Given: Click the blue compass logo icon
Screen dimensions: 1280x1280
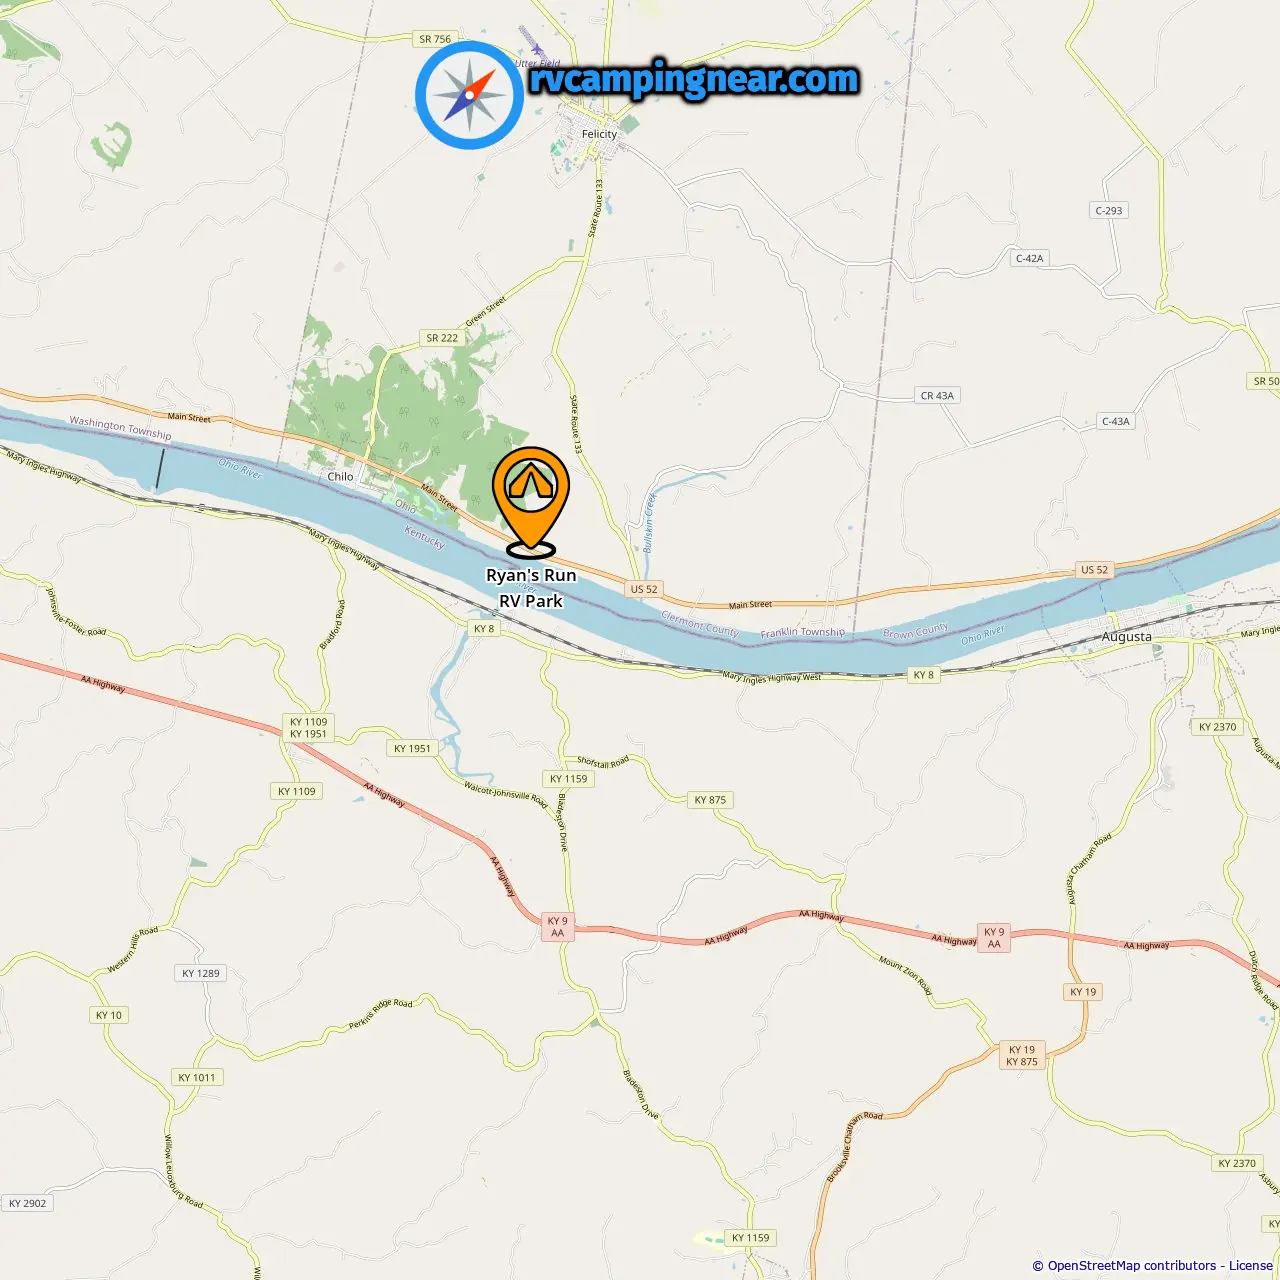Looking at the screenshot, I should tap(469, 95).
